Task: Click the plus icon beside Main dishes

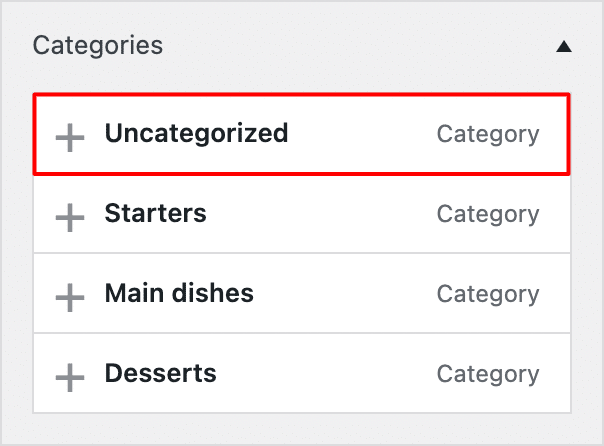Action: coord(69,296)
